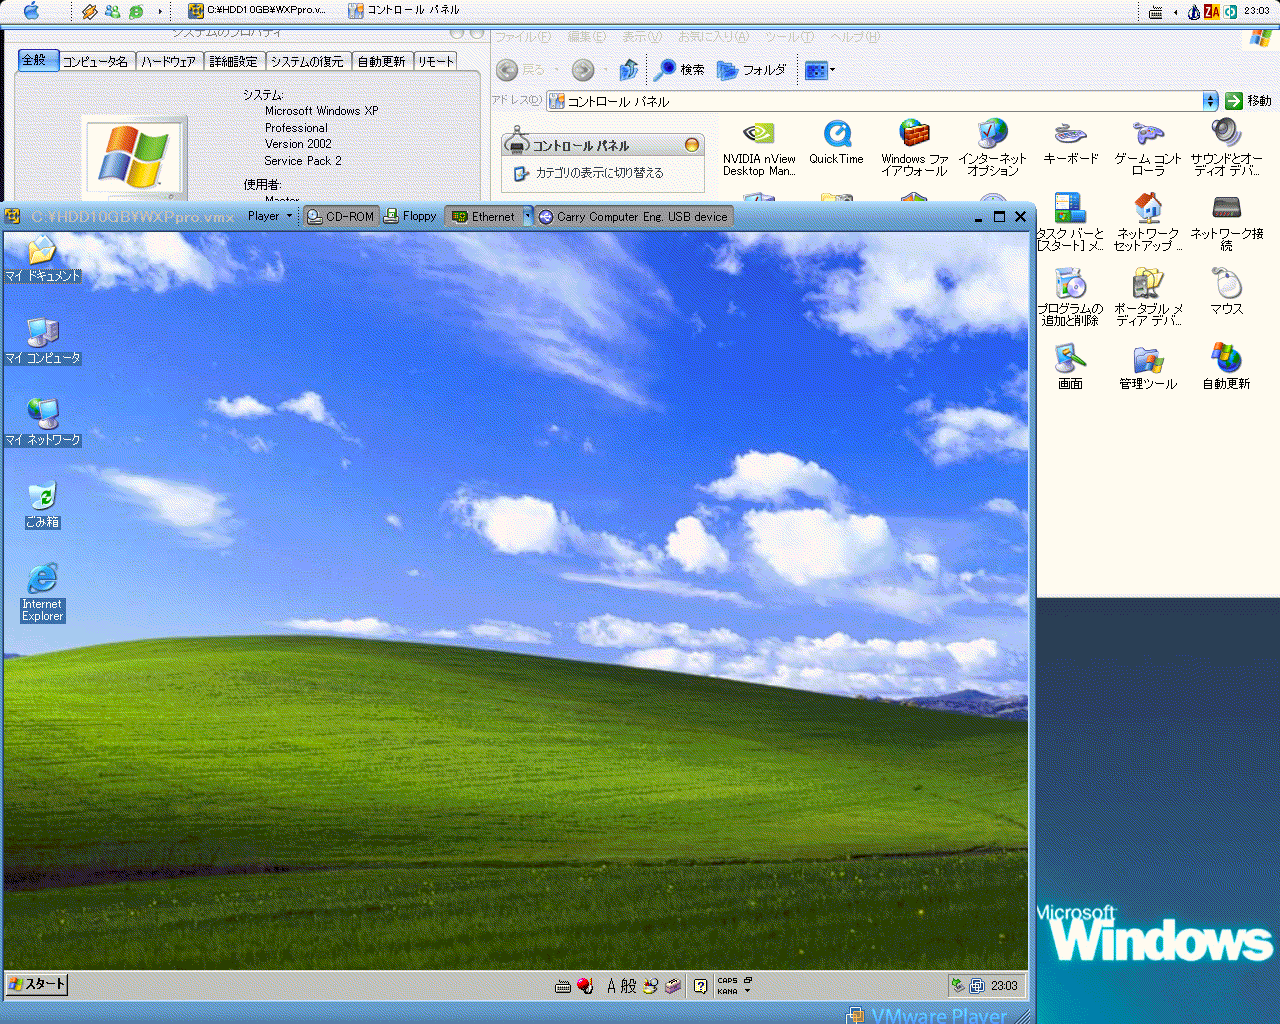Image resolution: width=1280 pixels, height=1024 pixels.
Task: Open the ゲーム コントローラ icon
Action: click(1148, 148)
